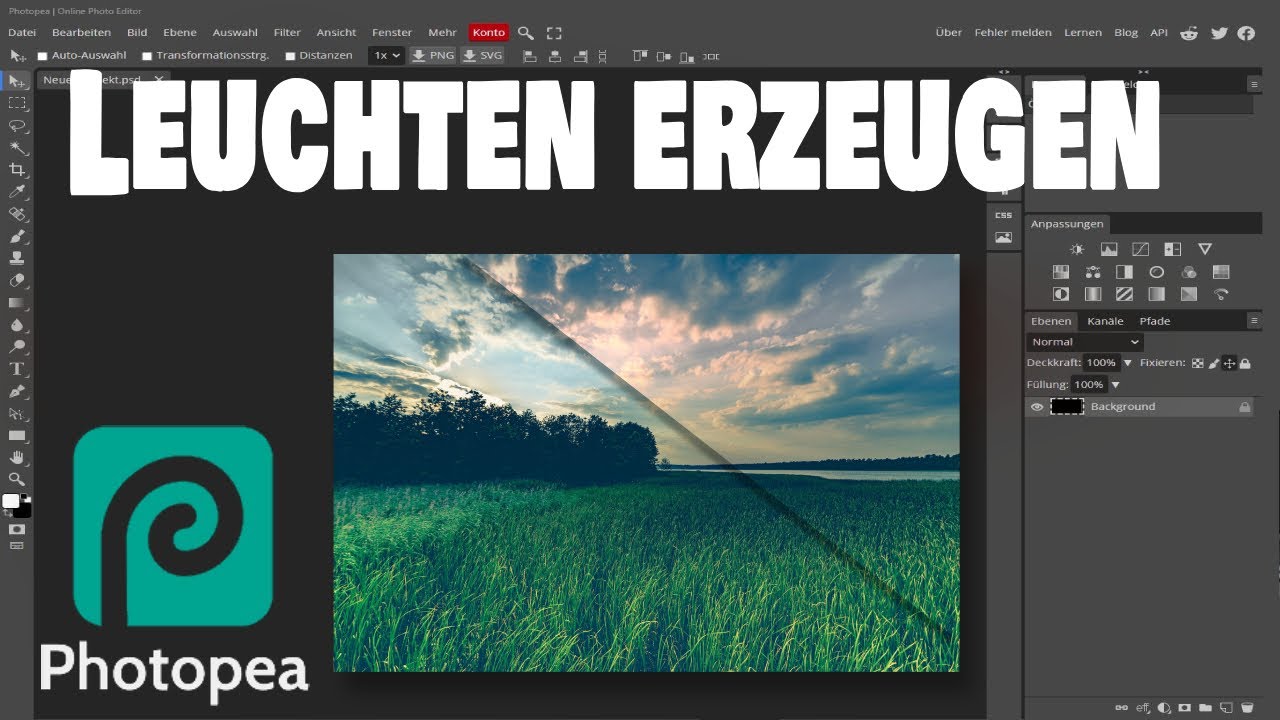Select the Hand tool
Viewport: 1280px width, 720px height.
17,458
